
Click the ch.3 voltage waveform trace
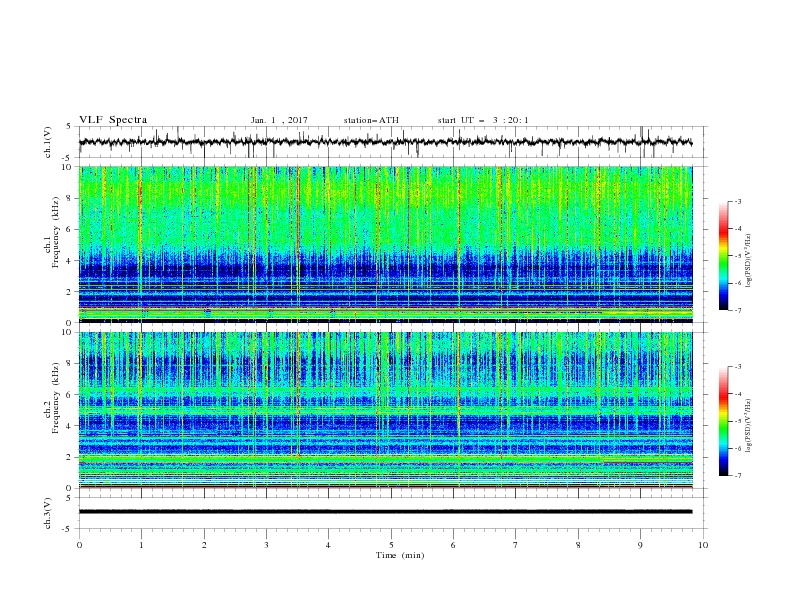385,512
